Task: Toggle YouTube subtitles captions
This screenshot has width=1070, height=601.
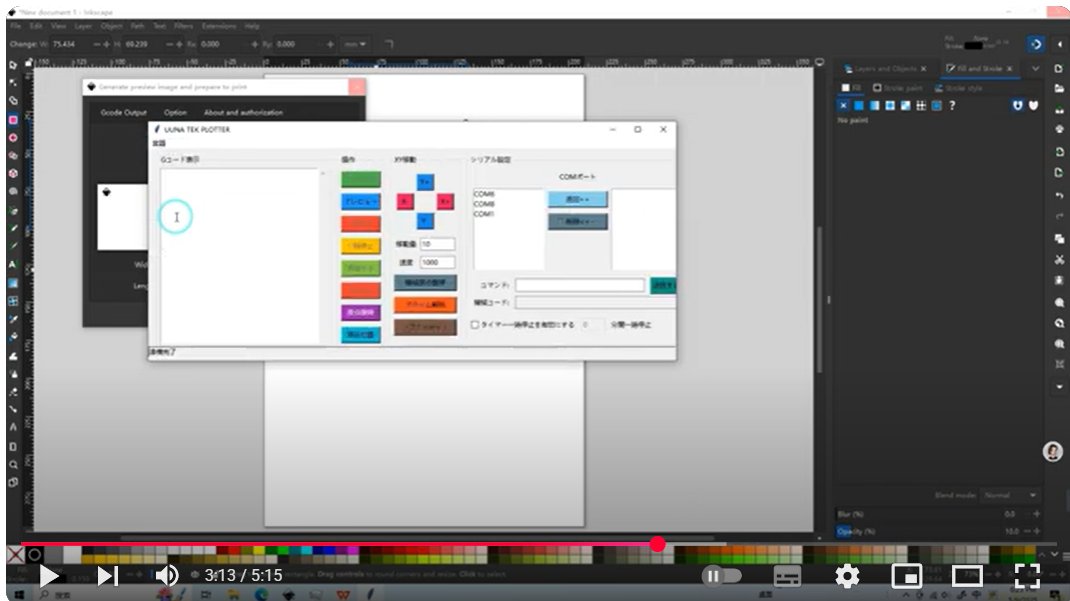Action: 787,576
